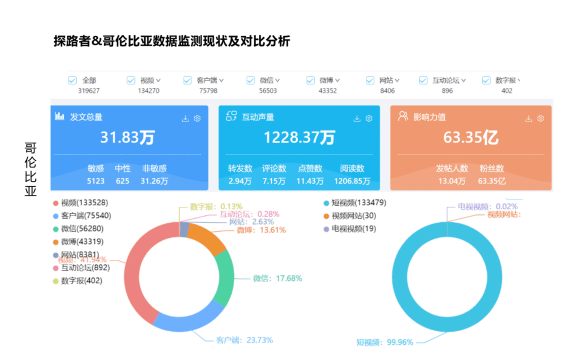The image size is (570, 360).
Task: Click the 转发数 2.94万 figure
Action: point(240,175)
